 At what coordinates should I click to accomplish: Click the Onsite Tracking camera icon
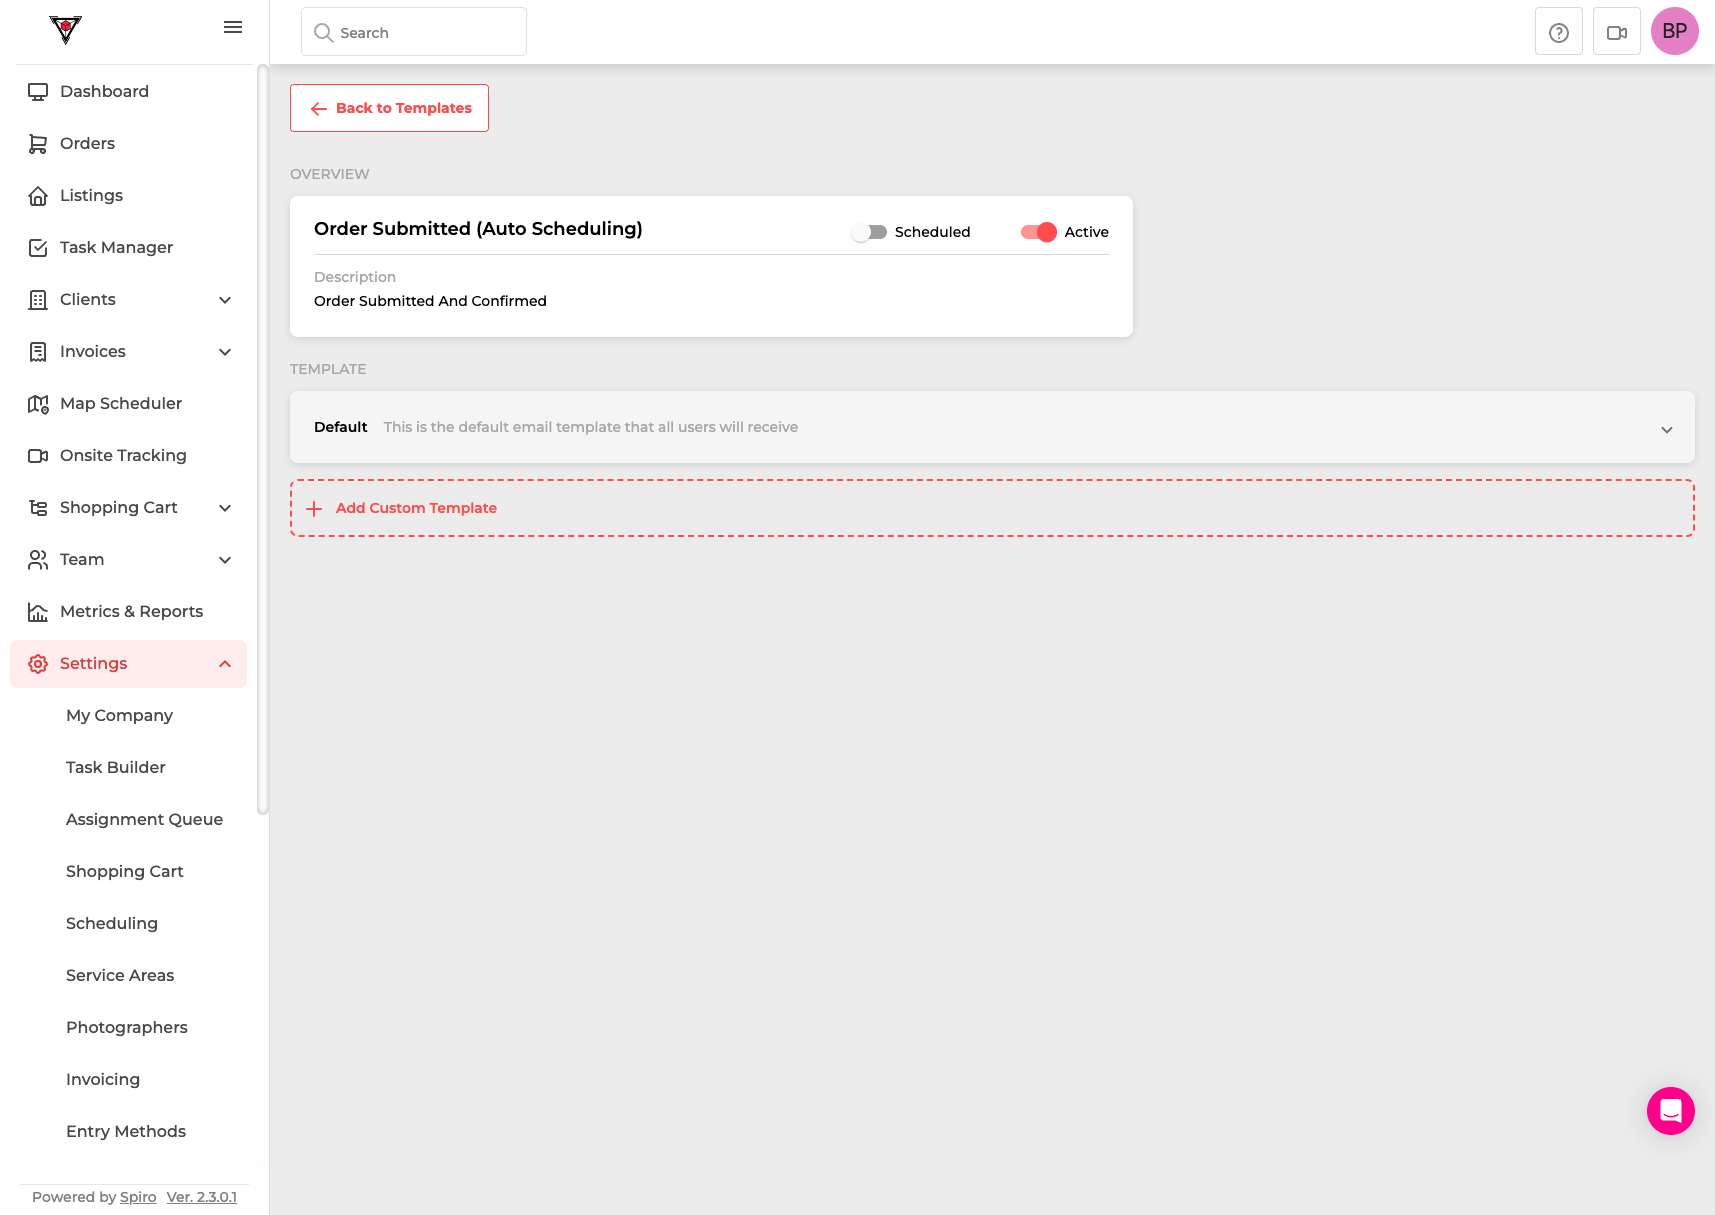click(x=38, y=456)
